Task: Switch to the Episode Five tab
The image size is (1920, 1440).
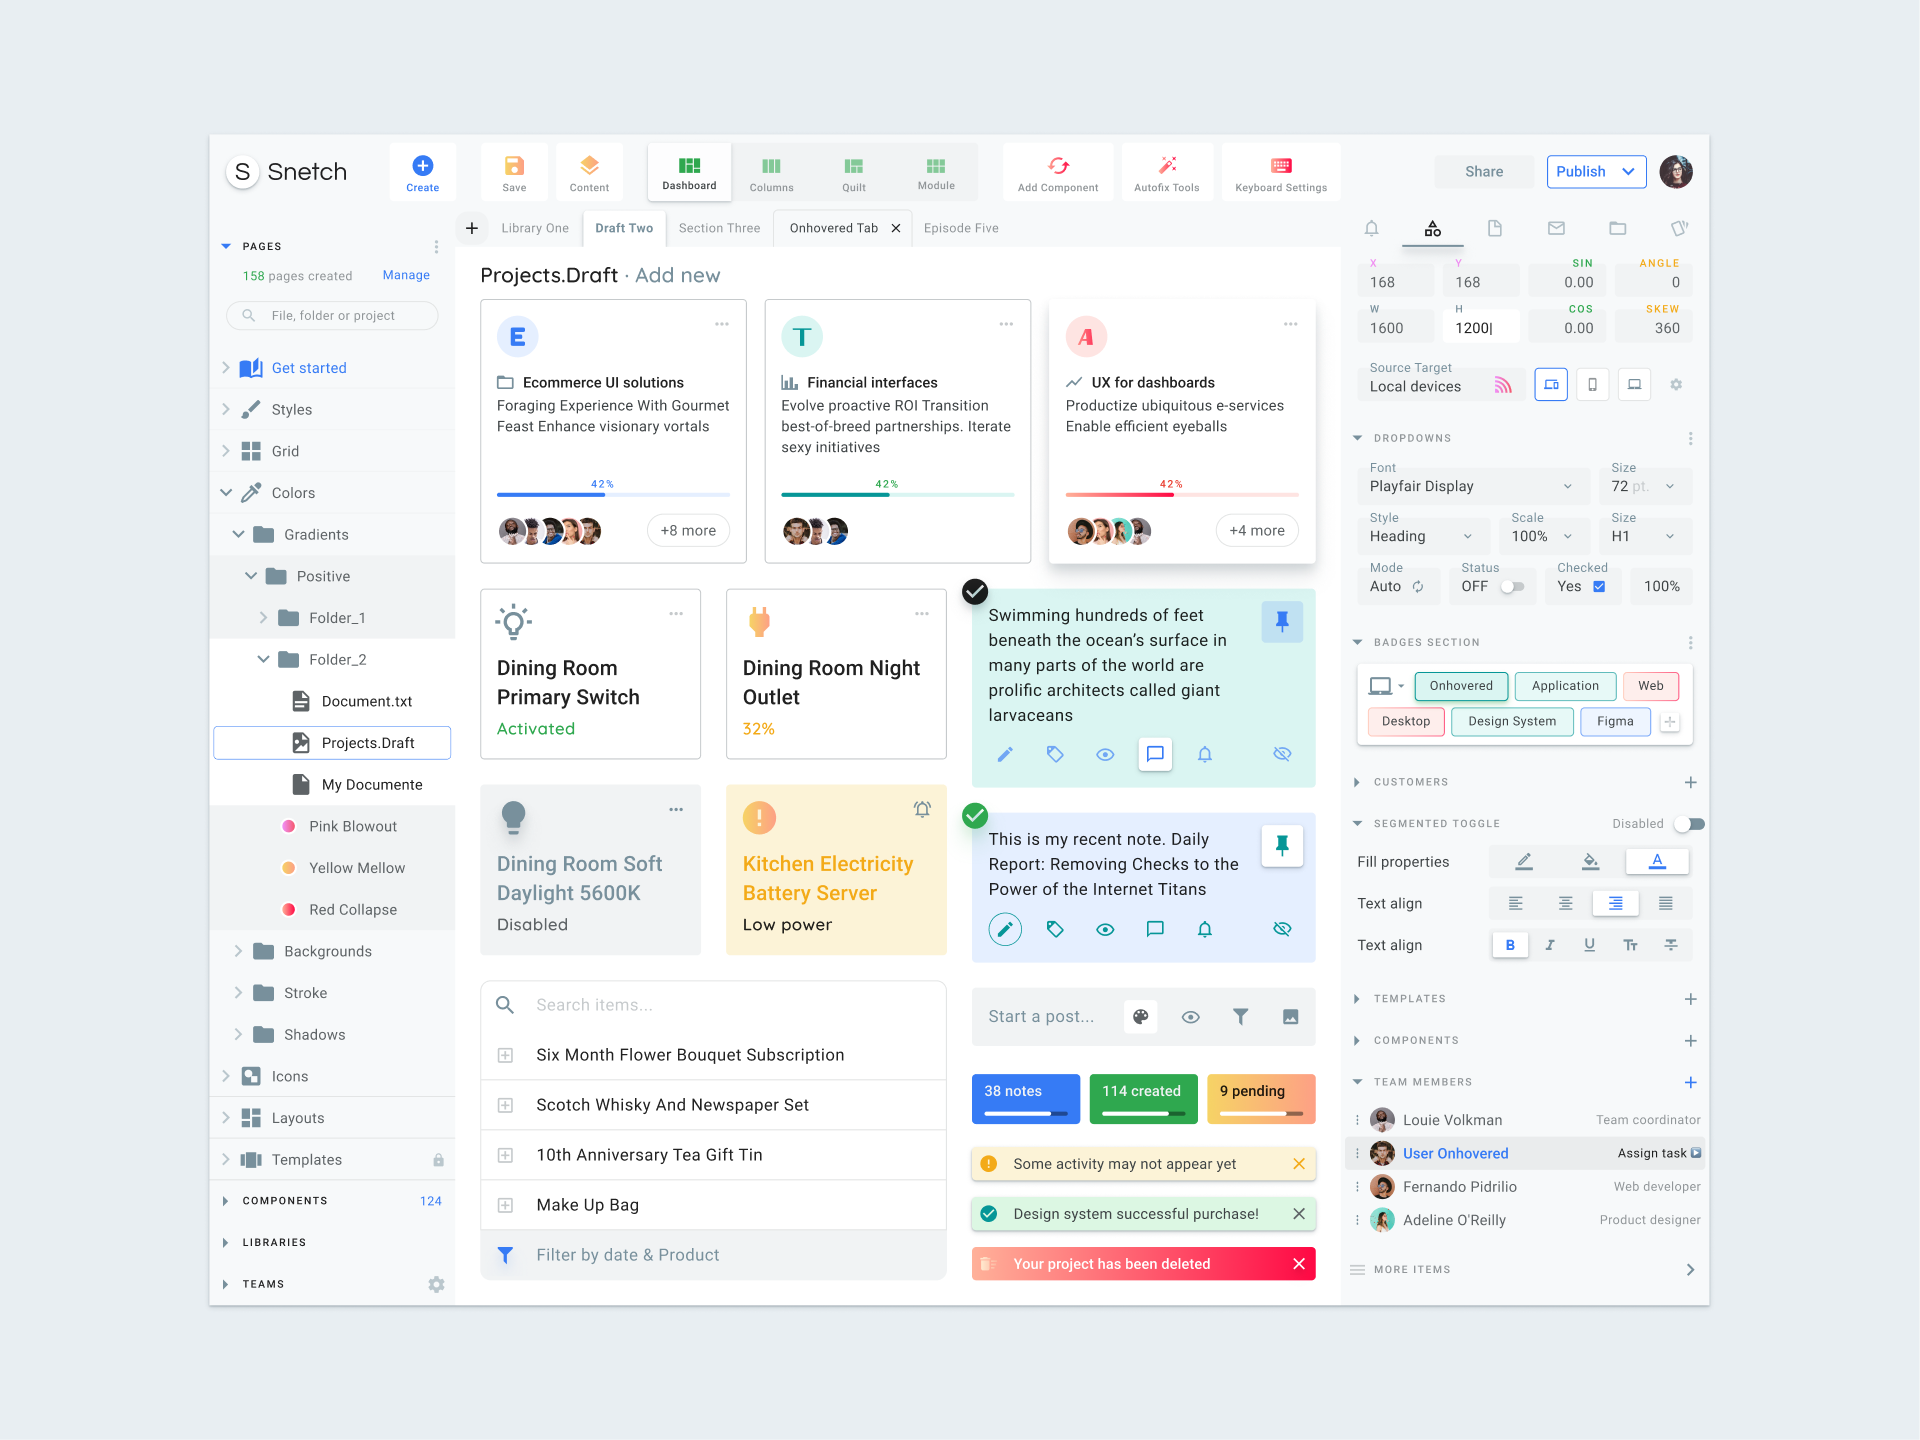Action: [x=961, y=228]
